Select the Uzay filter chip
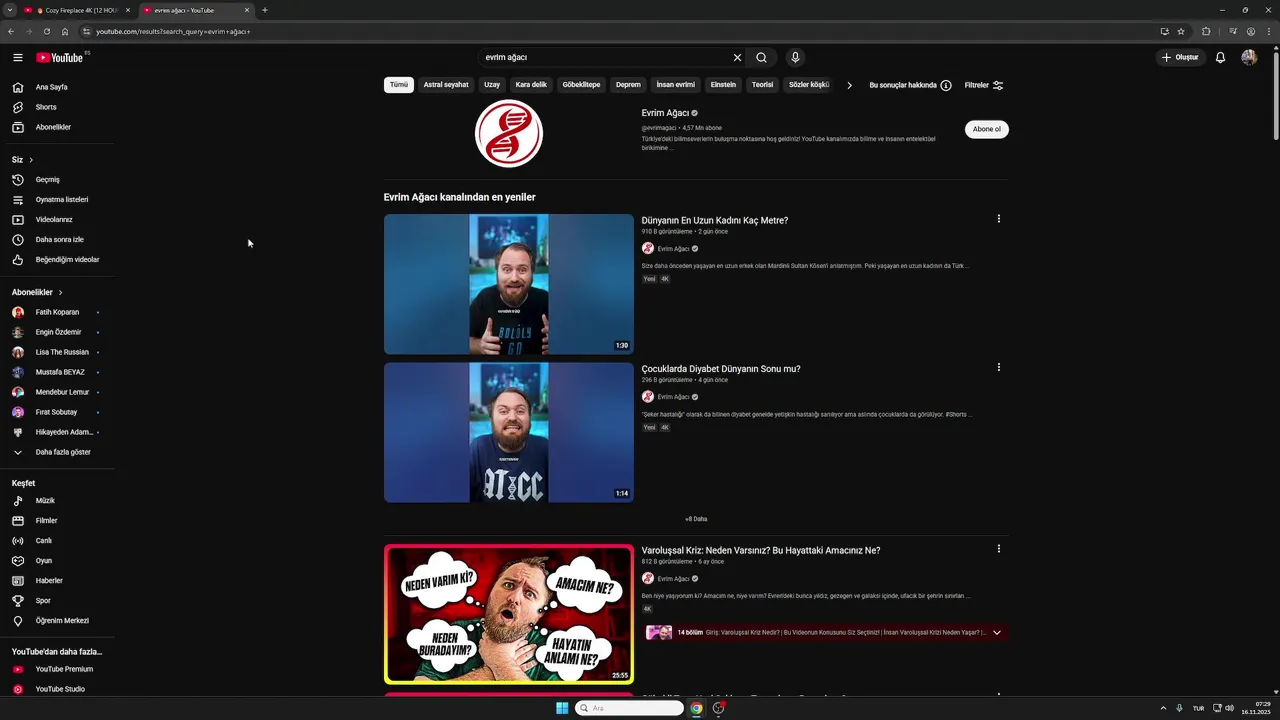 (x=492, y=85)
